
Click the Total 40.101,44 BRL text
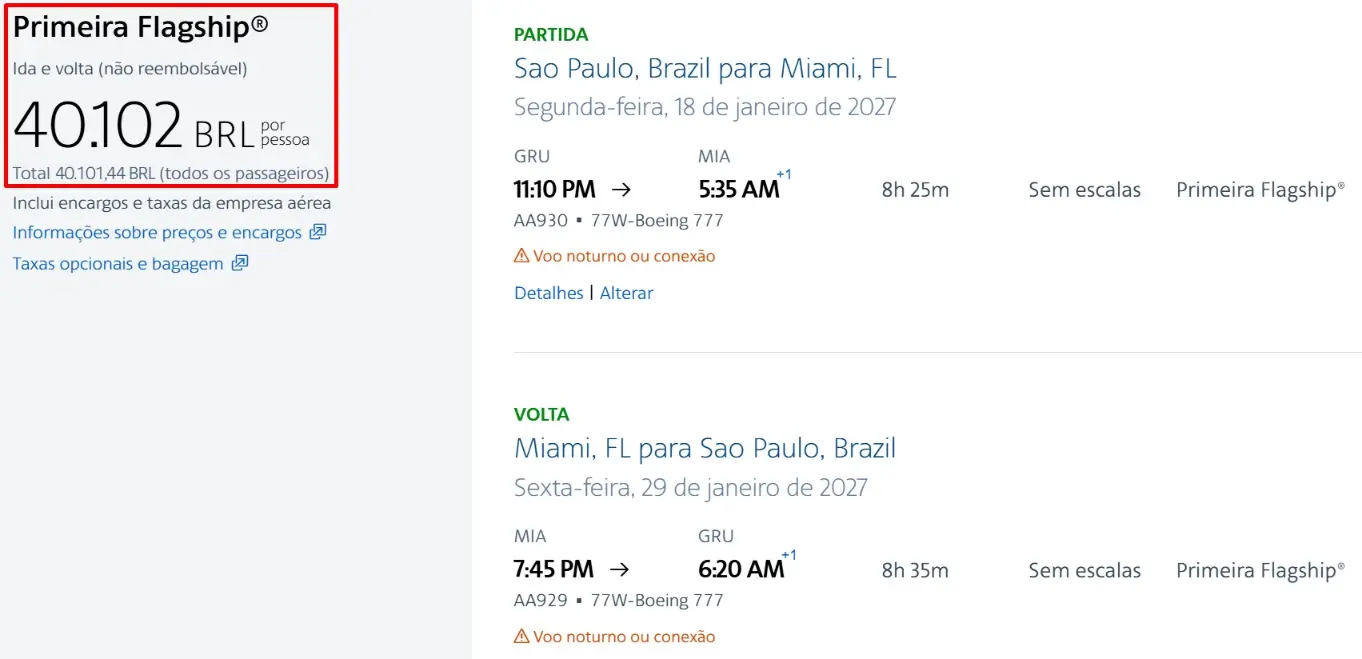click(x=171, y=174)
